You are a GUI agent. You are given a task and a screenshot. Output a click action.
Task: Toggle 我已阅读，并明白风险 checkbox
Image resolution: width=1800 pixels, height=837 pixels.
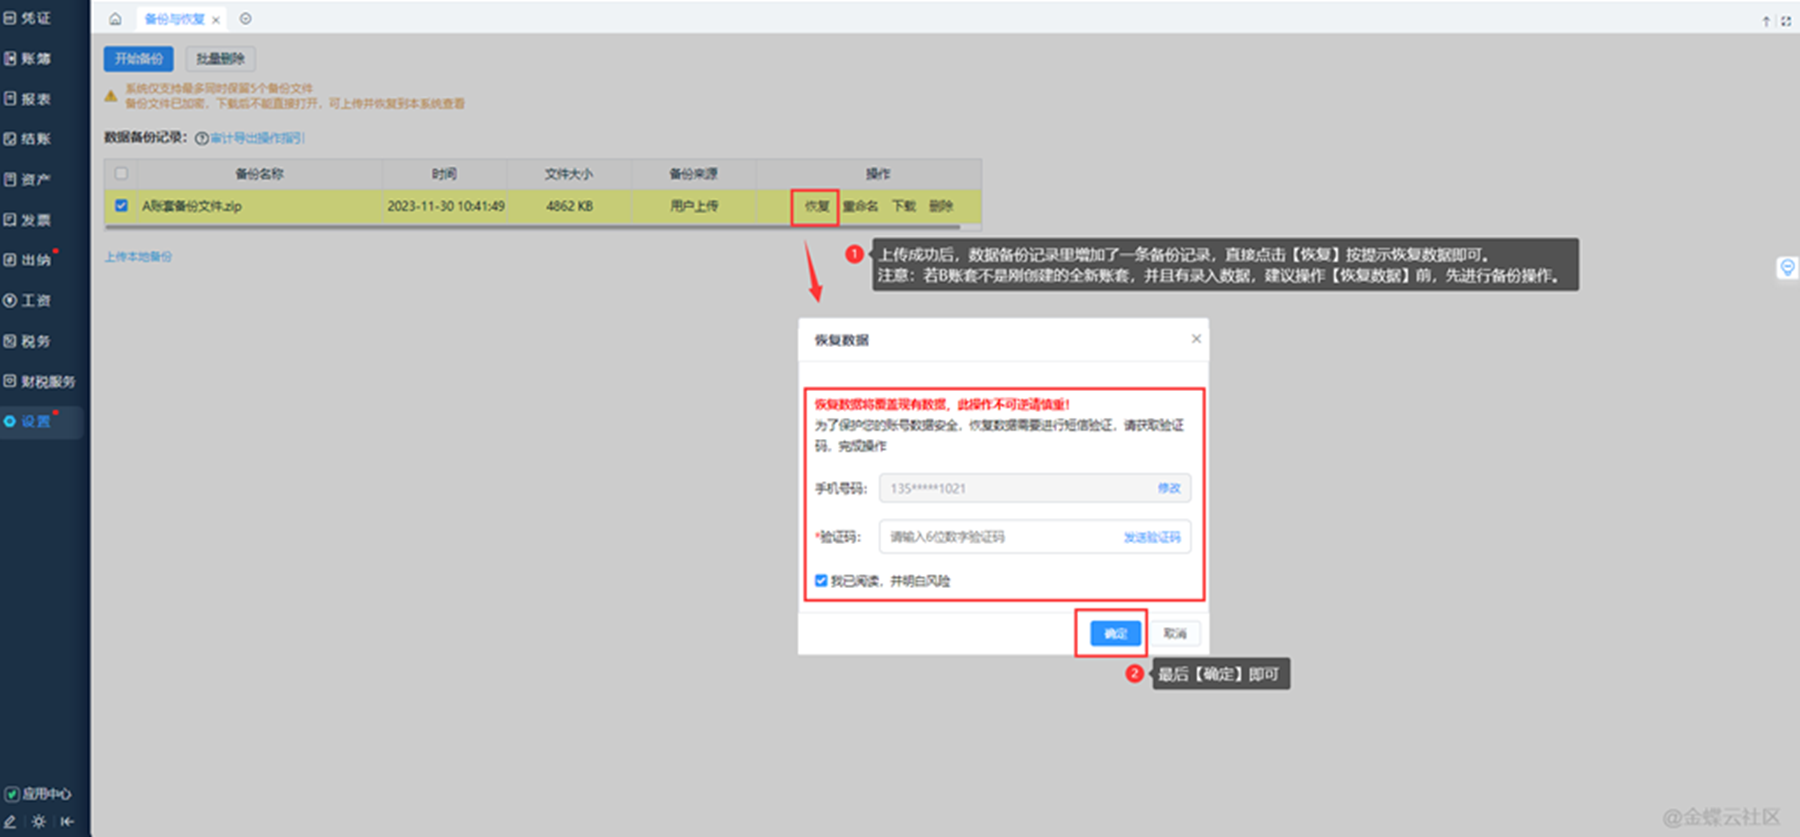point(821,581)
